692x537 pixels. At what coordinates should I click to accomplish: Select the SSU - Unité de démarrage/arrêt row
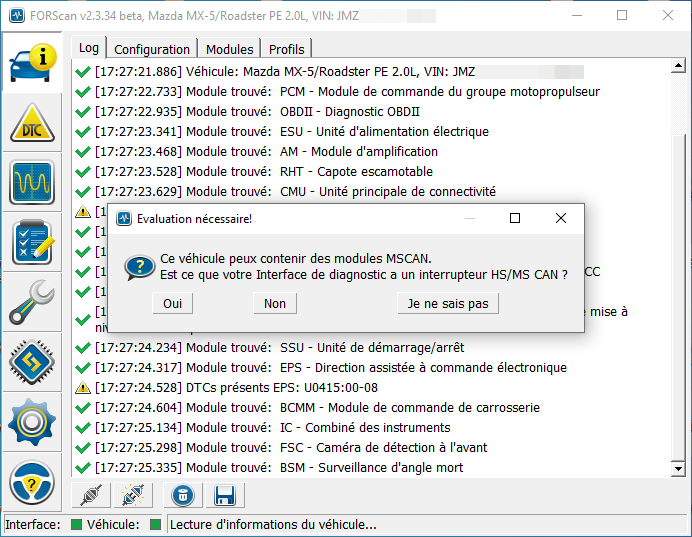click(x=269, y=348)
